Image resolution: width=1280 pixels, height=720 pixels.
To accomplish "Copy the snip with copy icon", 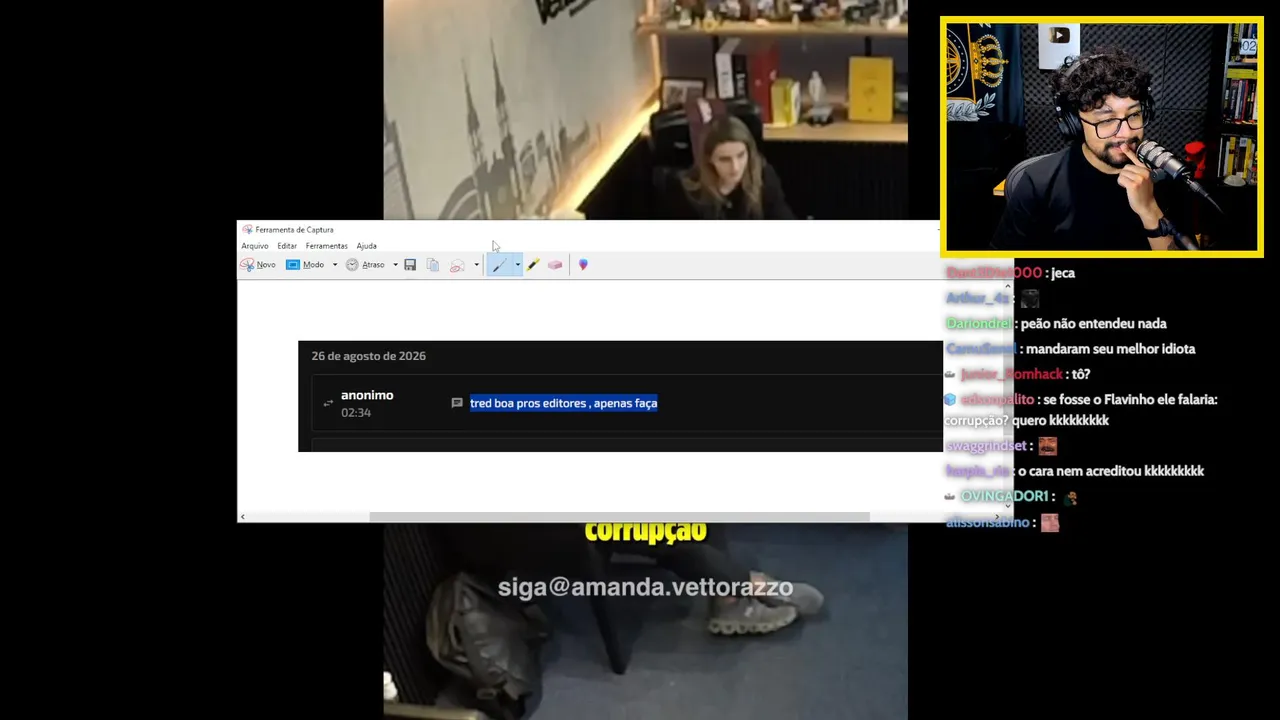I will 433,265.
